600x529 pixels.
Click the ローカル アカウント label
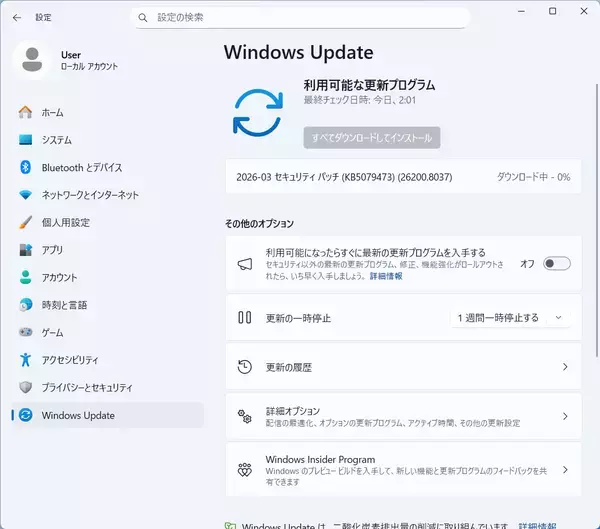click(x=89, y=66)
